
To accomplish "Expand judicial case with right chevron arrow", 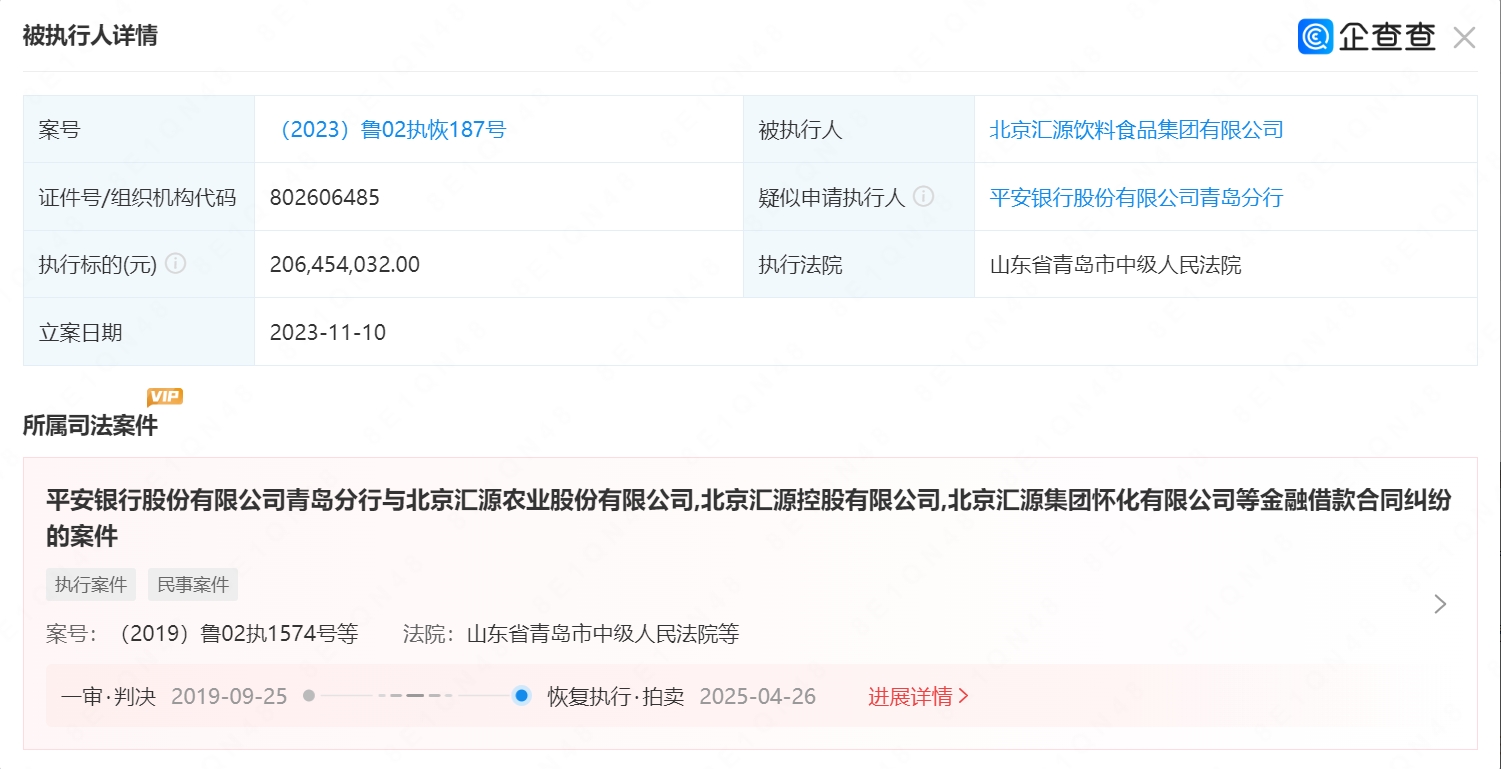I will tap(1440, 604).
